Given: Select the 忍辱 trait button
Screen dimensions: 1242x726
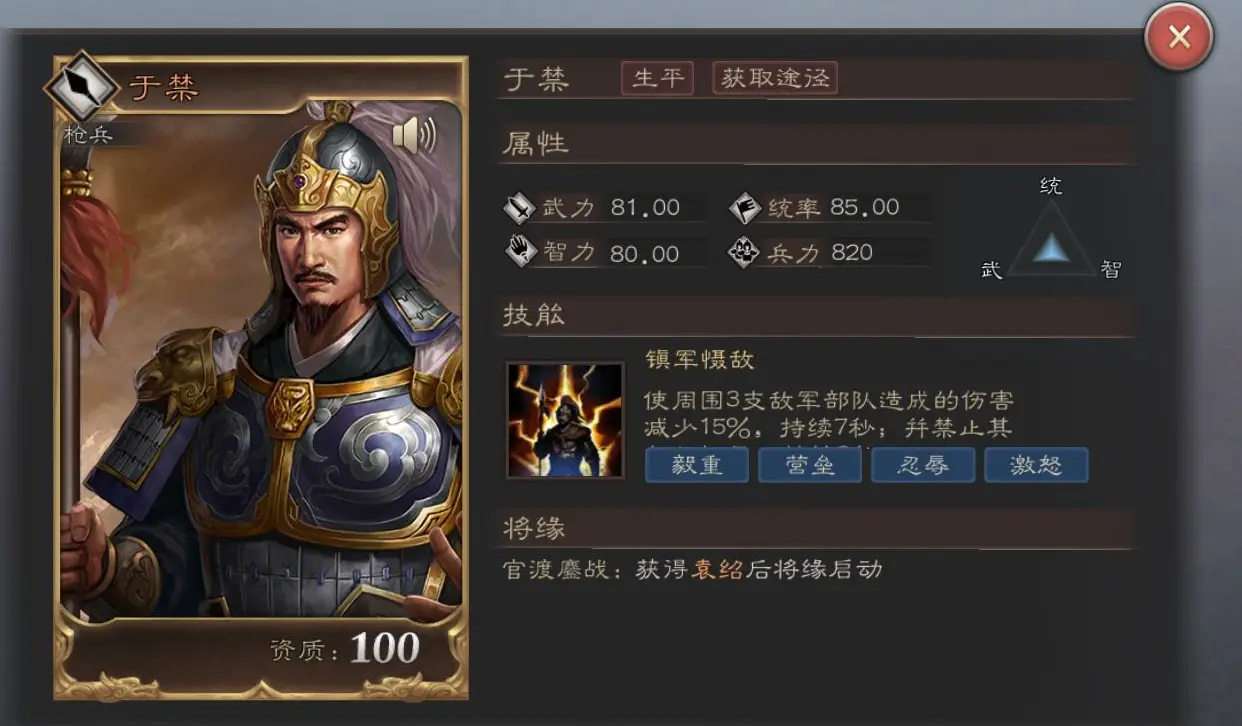Looking at the screenshot, I should click(923, 465).
